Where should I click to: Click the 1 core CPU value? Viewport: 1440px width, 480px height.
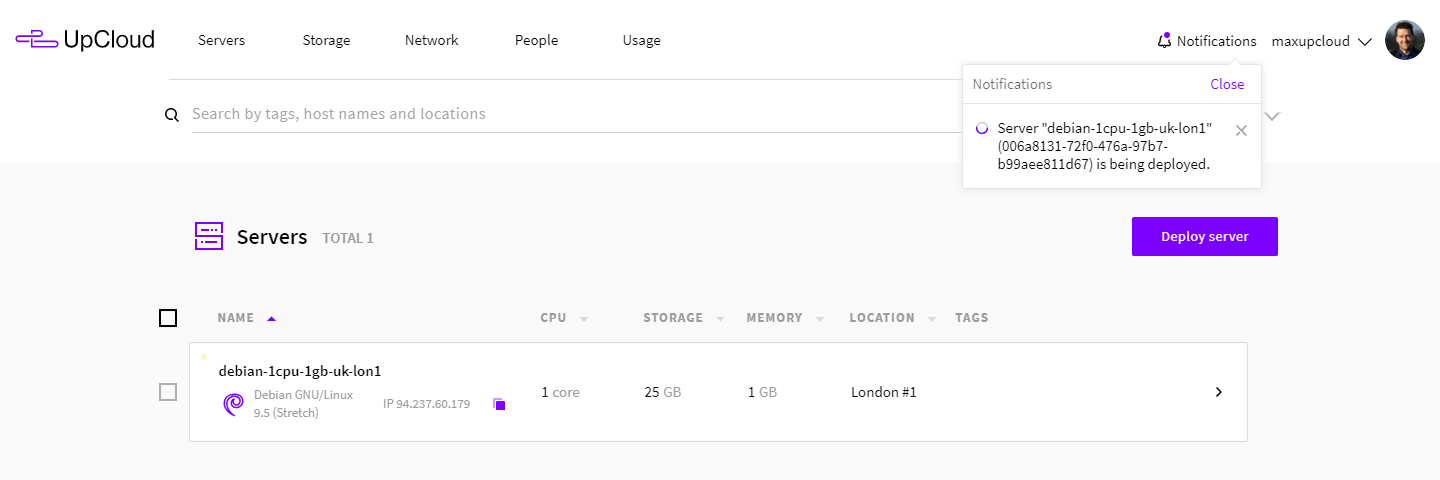561,392
